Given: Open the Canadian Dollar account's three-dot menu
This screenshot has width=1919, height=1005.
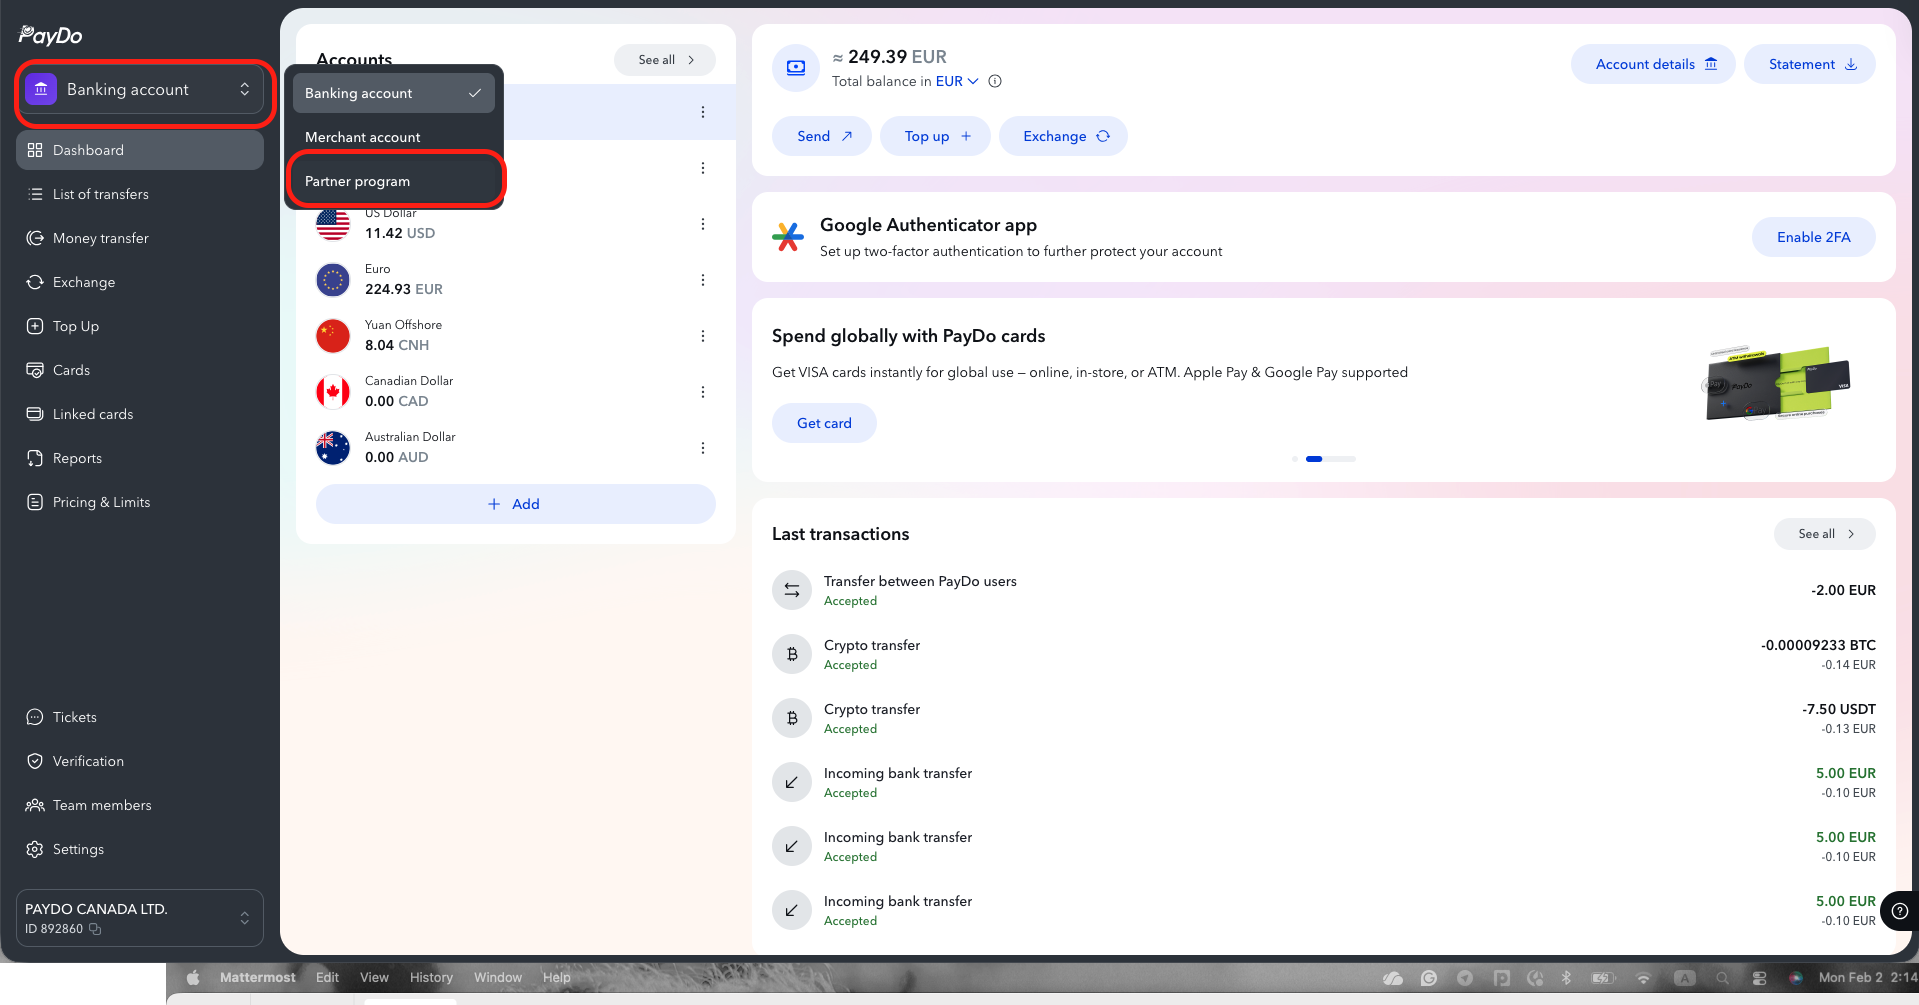Looking at the screenshot, I should 703,392.
